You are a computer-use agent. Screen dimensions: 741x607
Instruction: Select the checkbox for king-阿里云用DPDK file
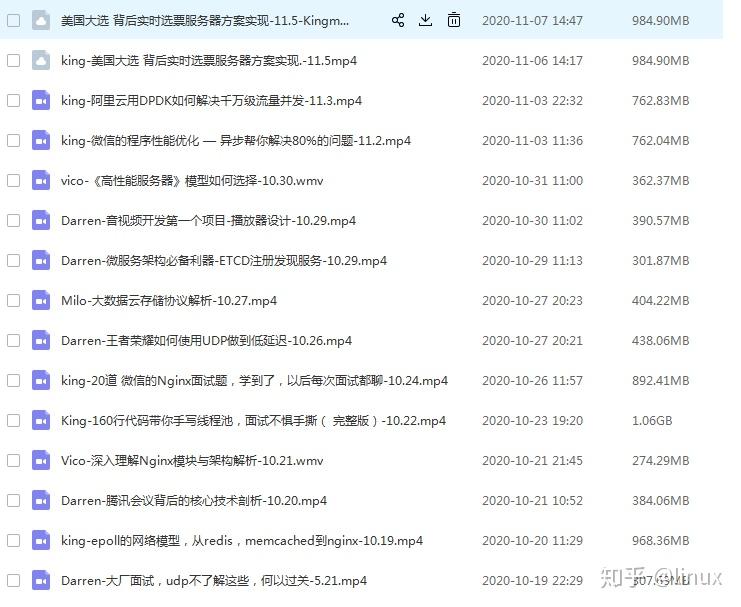(14, 100)
